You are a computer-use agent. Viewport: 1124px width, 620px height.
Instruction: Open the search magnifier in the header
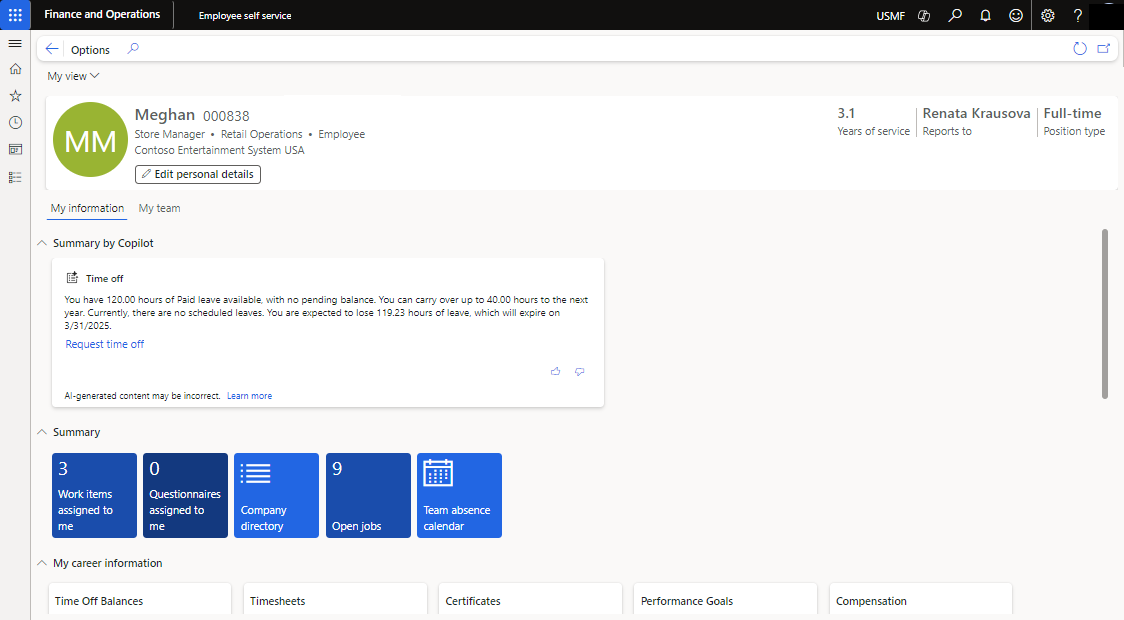pyautogui.click(x=954, y=15)
